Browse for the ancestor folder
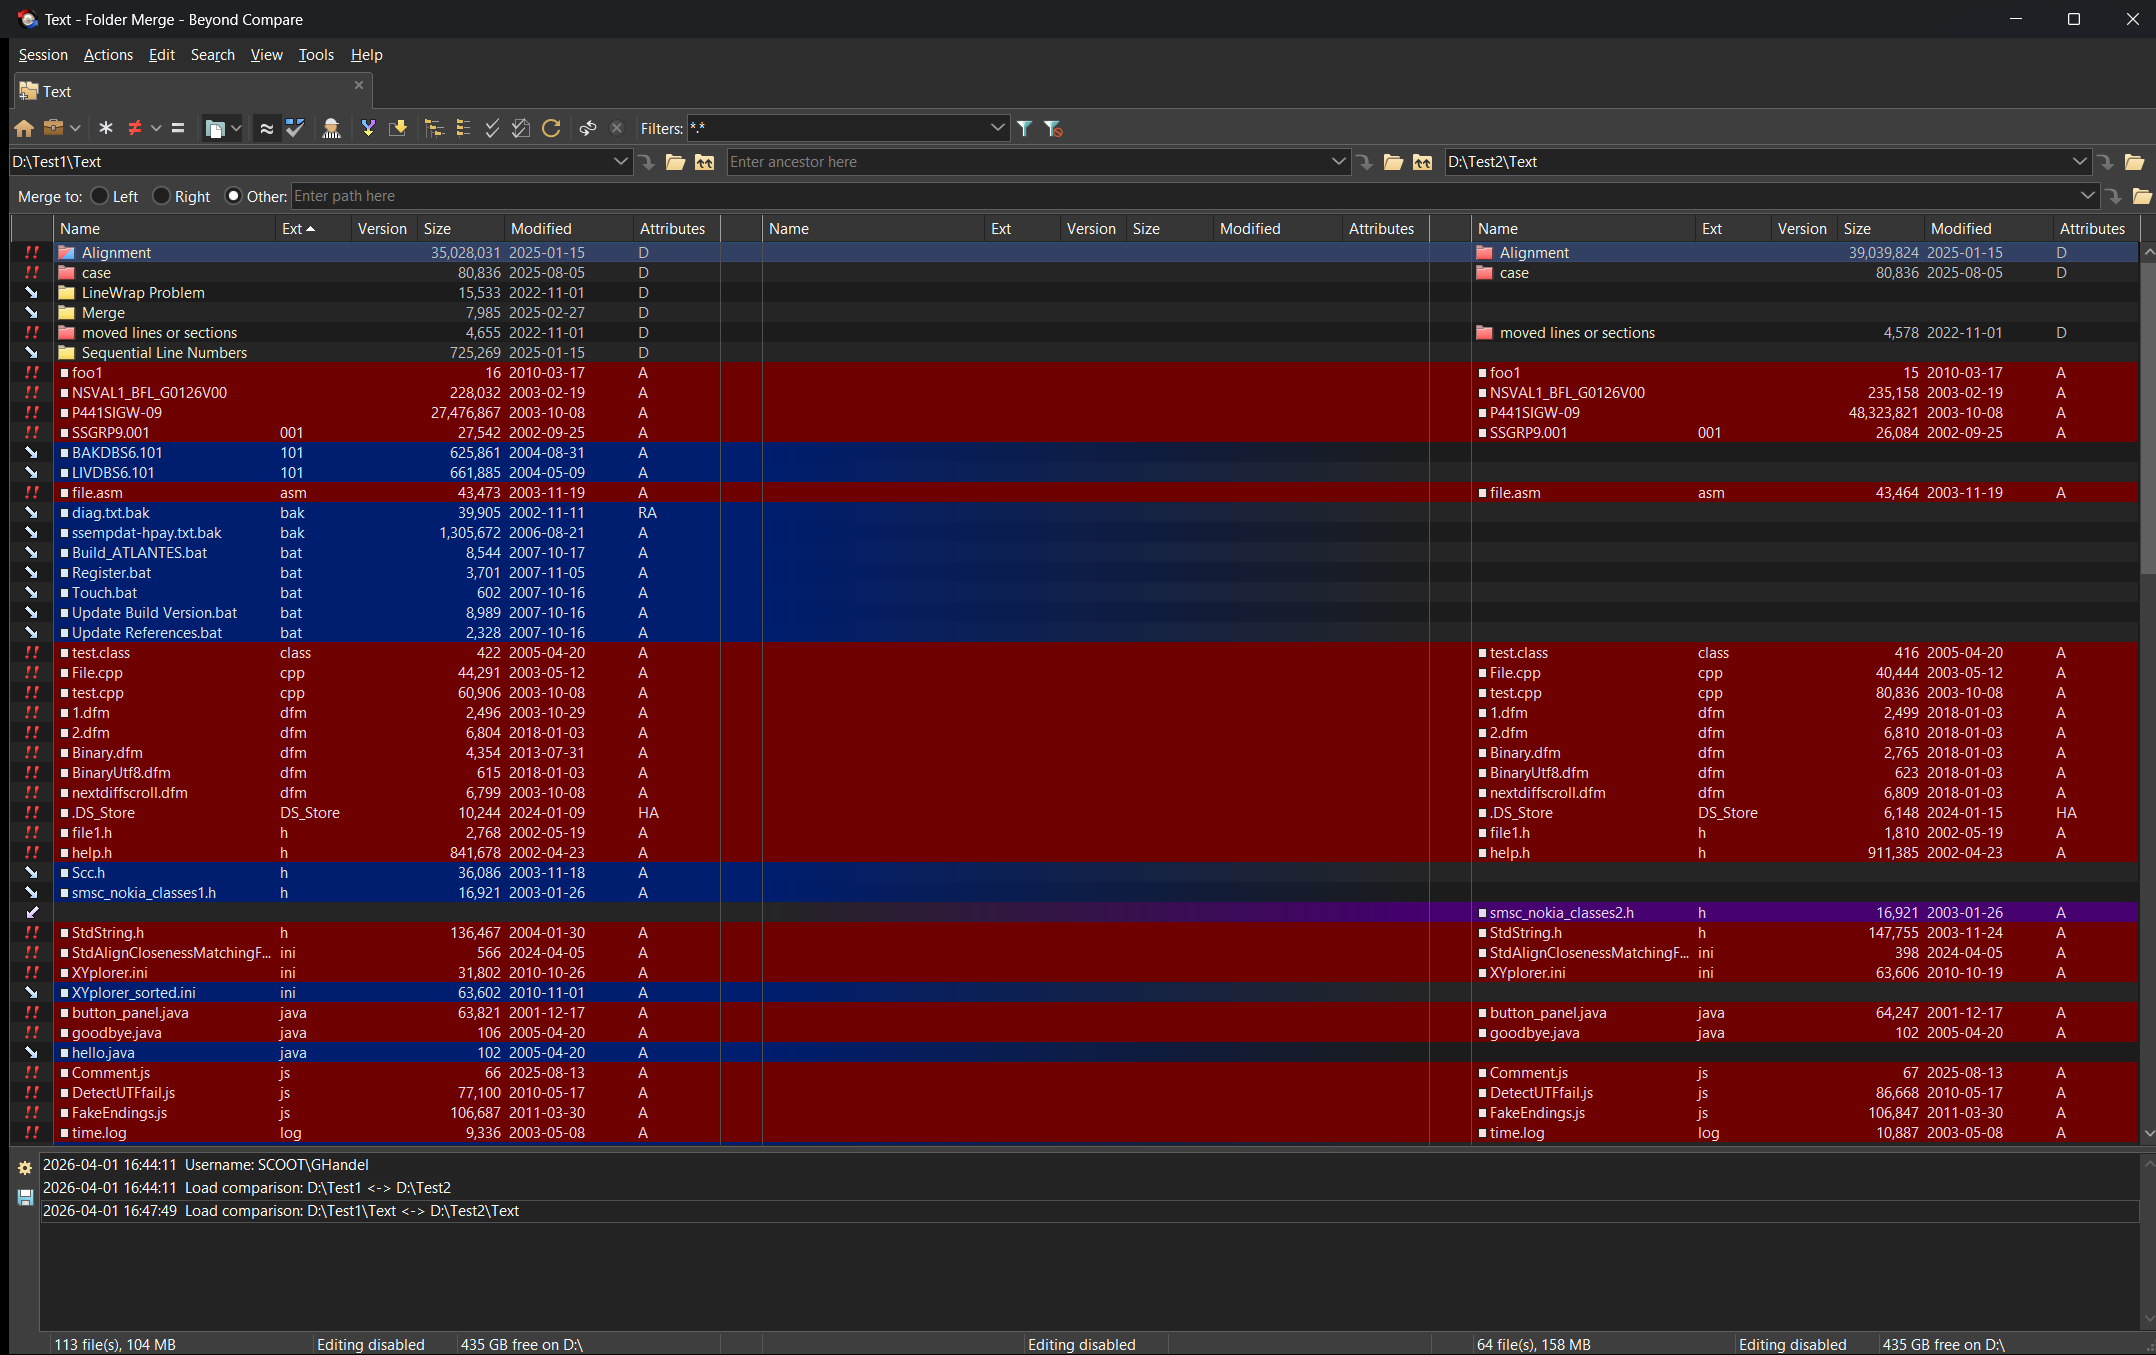The width and height of the screenshot is (2156, 1355). point(1393,162)
